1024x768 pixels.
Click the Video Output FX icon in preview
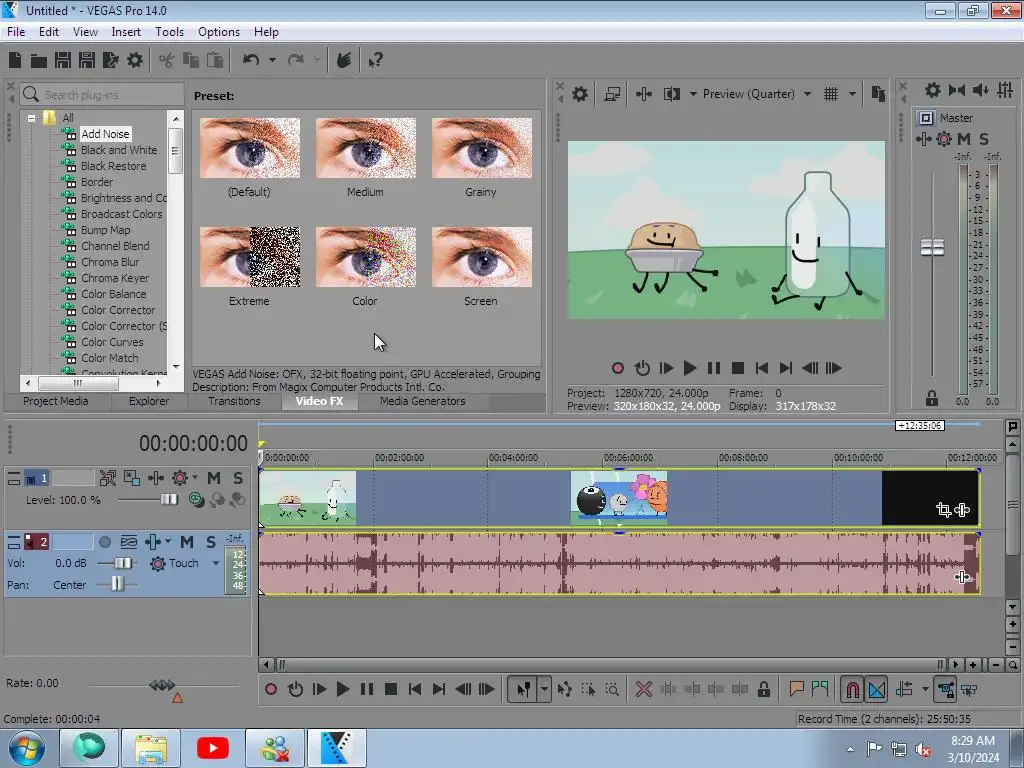[x=643, y=94]
